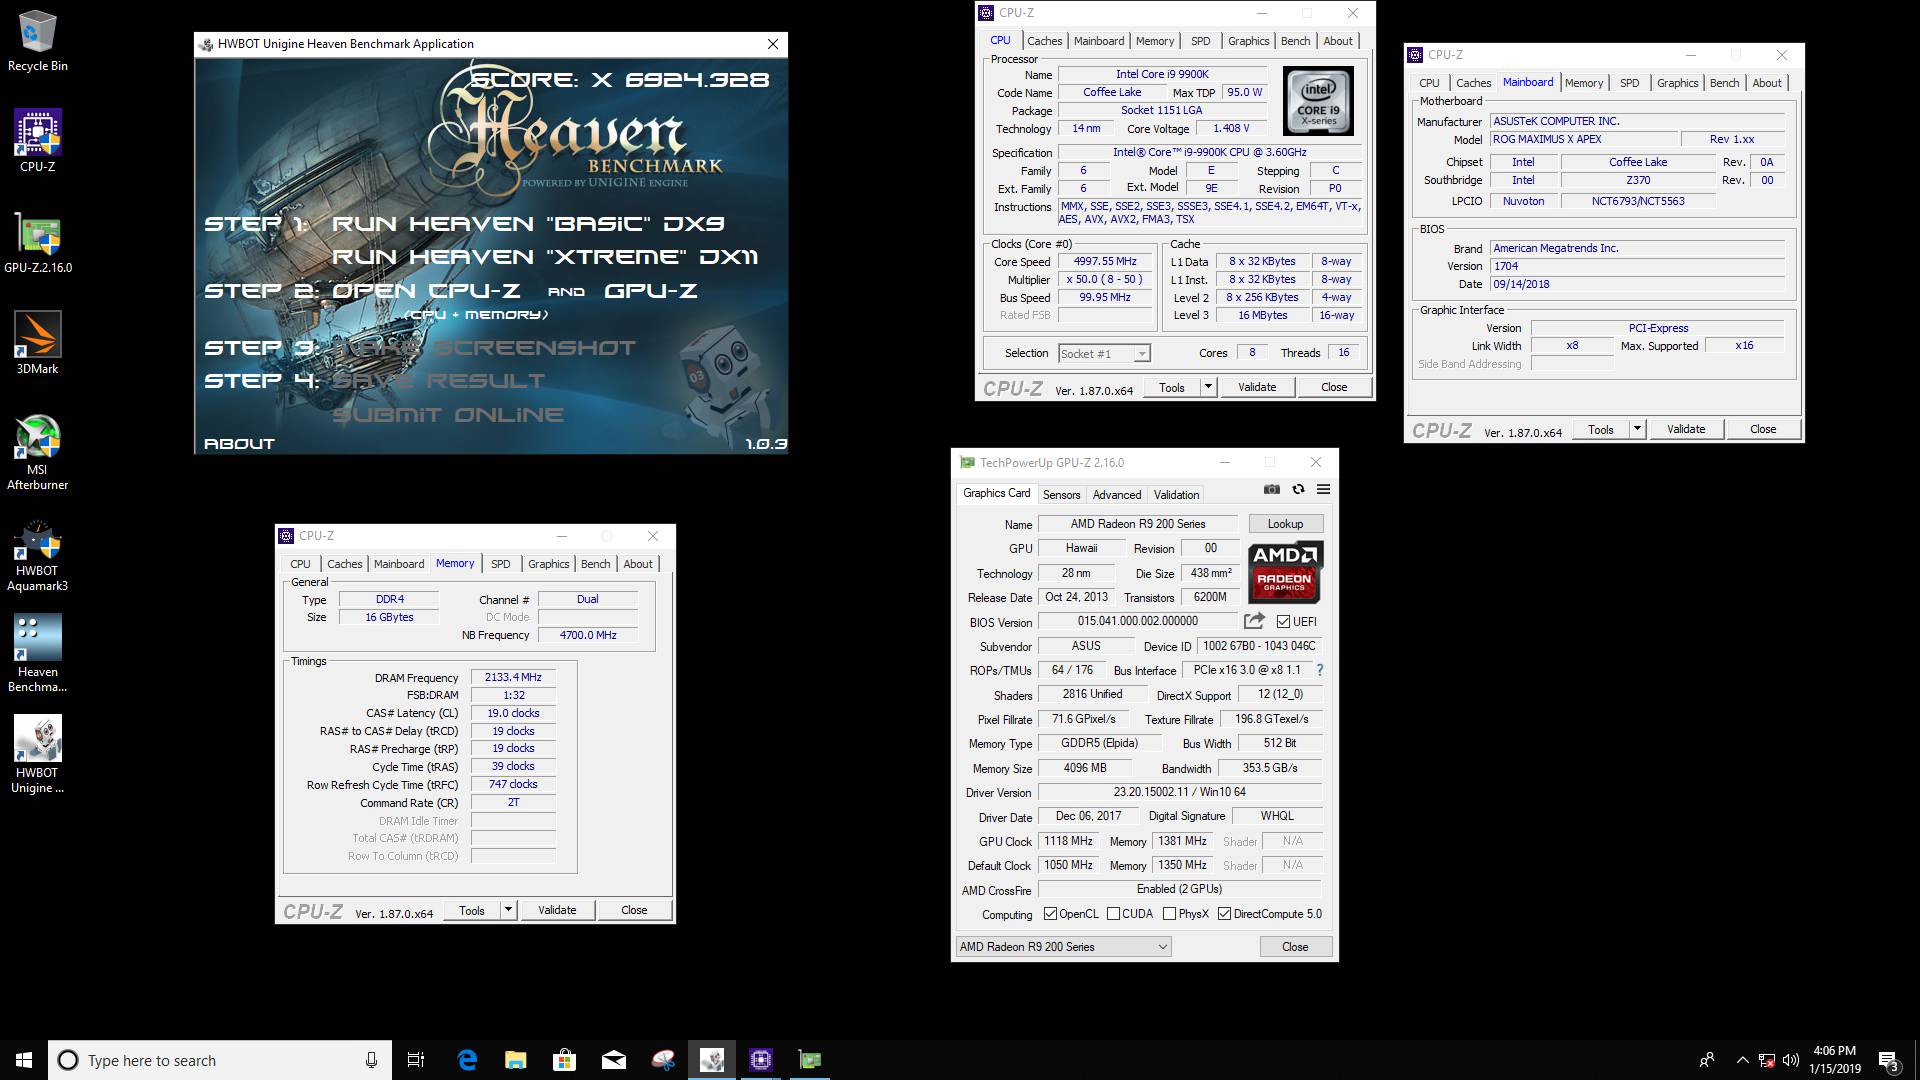Click the Bus Interface question mark in GPU-Z

(1319, 670)
